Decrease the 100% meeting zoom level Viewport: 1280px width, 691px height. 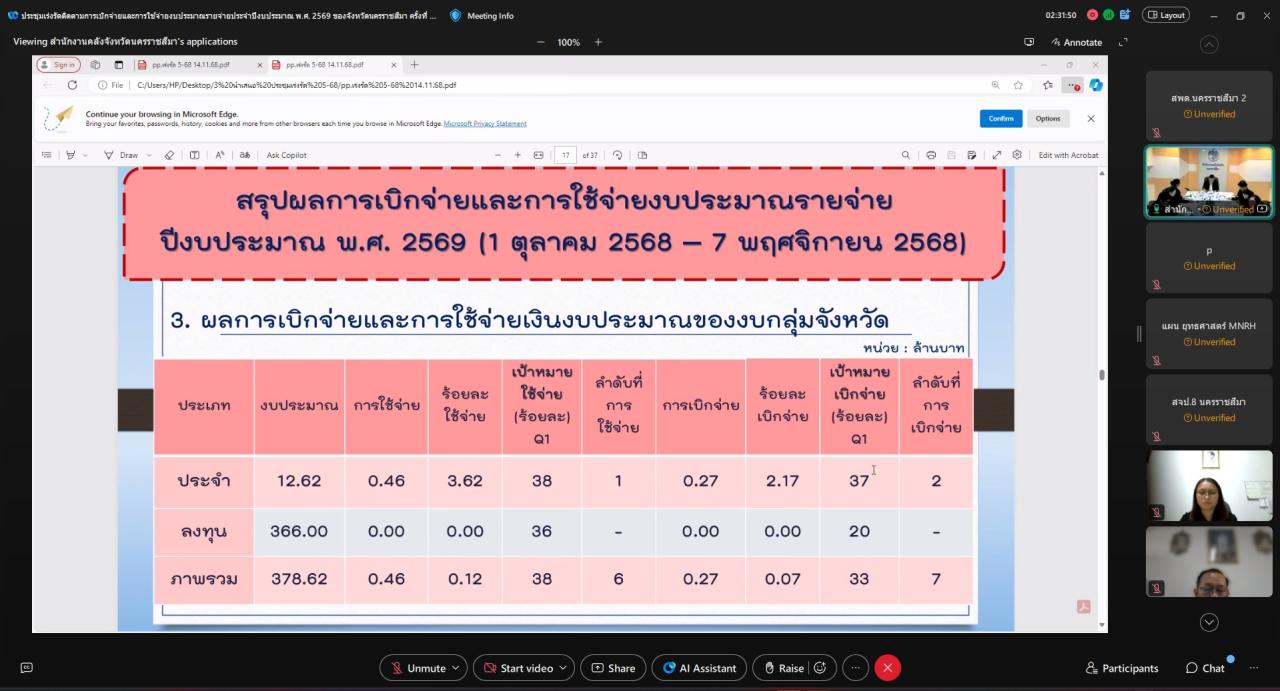coord(540,42)
